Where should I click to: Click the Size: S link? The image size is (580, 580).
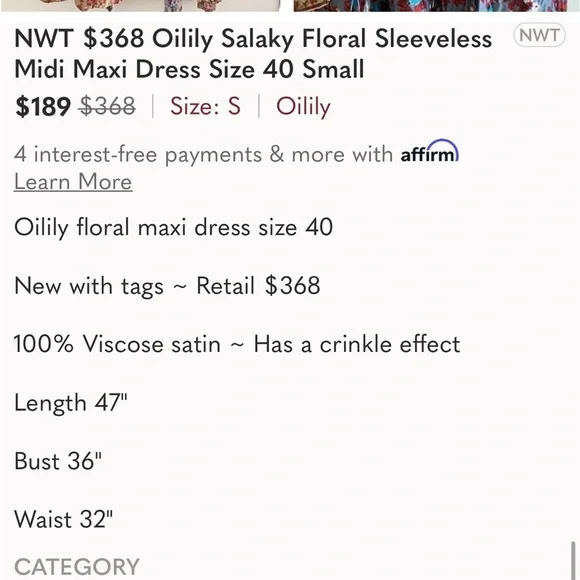[x=205, y=106]
